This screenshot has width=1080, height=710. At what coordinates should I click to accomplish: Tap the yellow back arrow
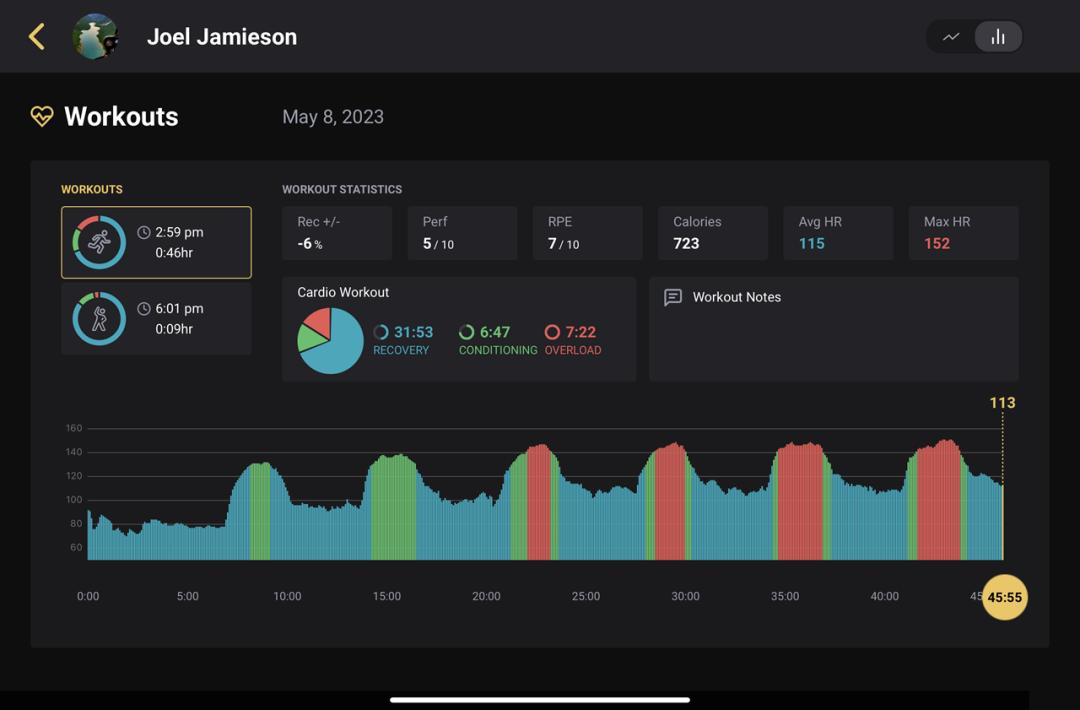tap(37, 37)
